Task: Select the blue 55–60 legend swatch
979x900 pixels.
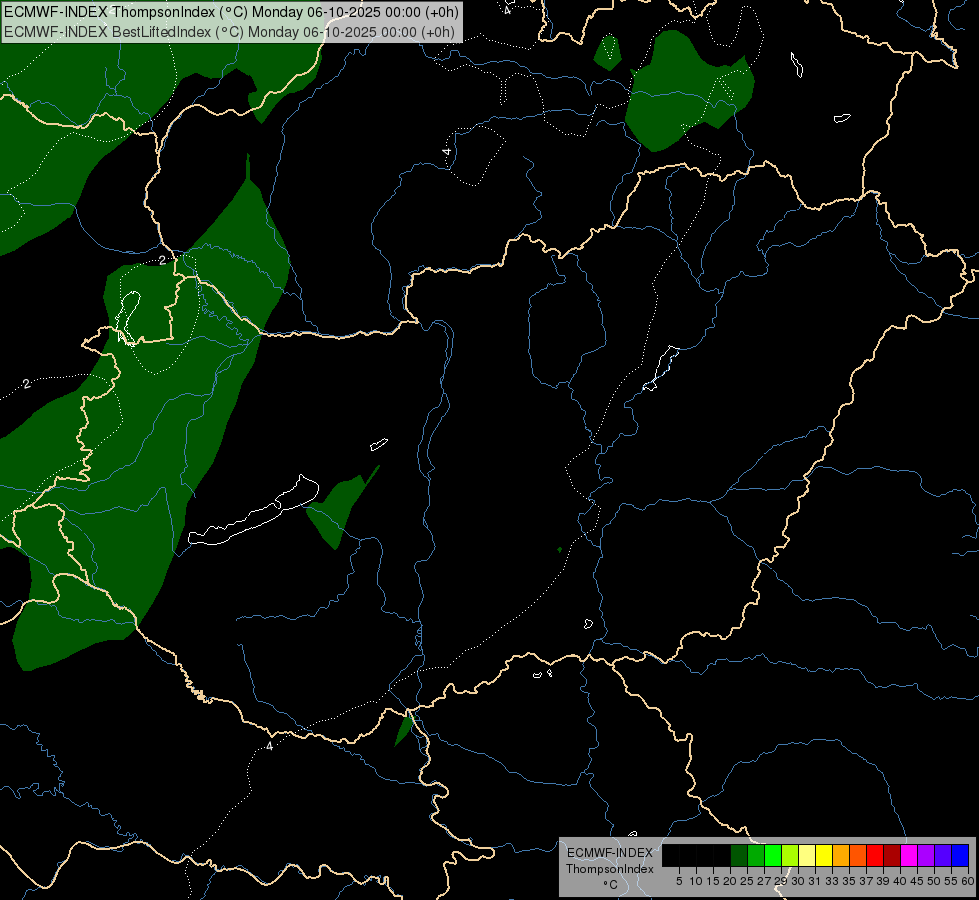Action: point(960,856)
